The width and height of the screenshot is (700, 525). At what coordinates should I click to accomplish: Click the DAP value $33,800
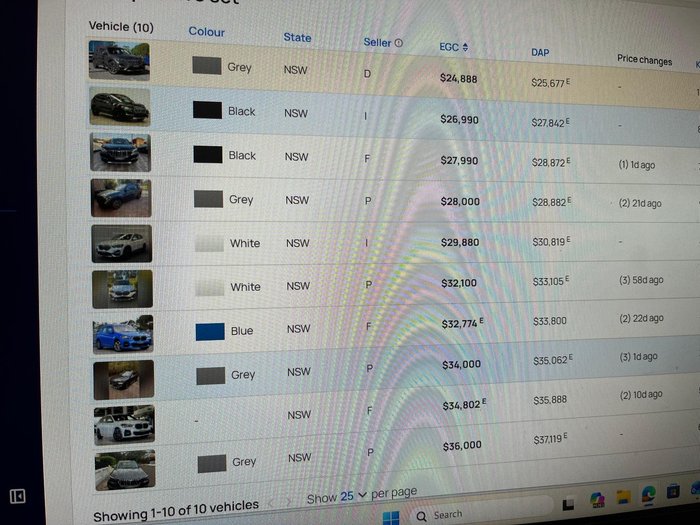(550, 321)
